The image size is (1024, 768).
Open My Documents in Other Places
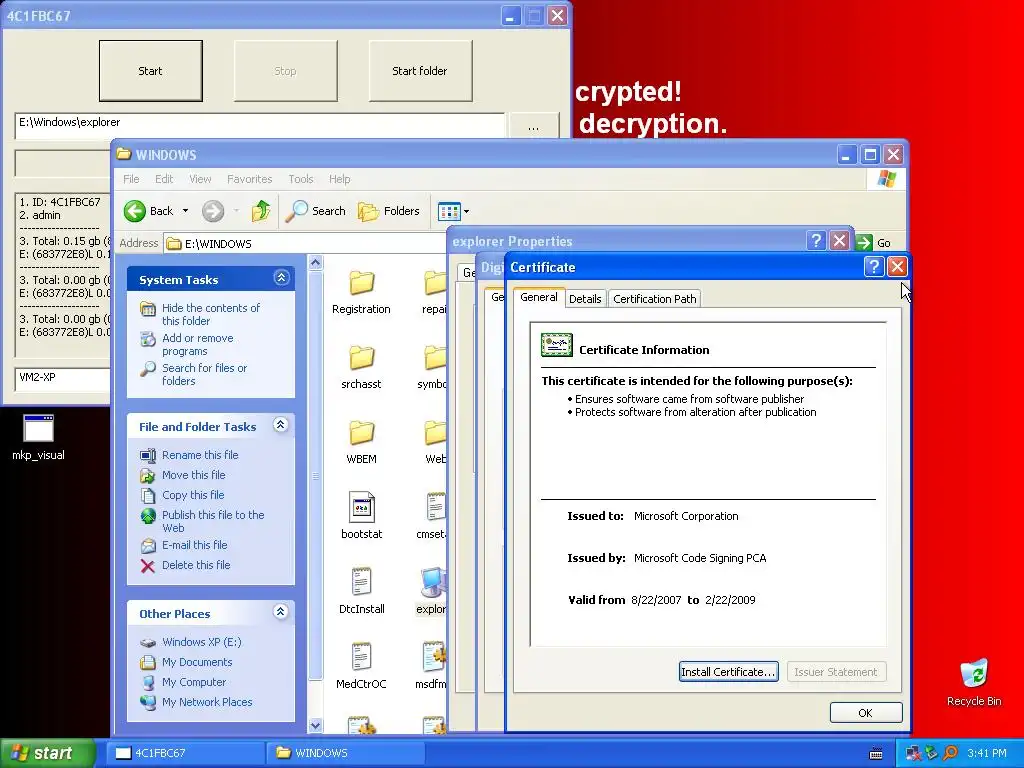point(197,662)
